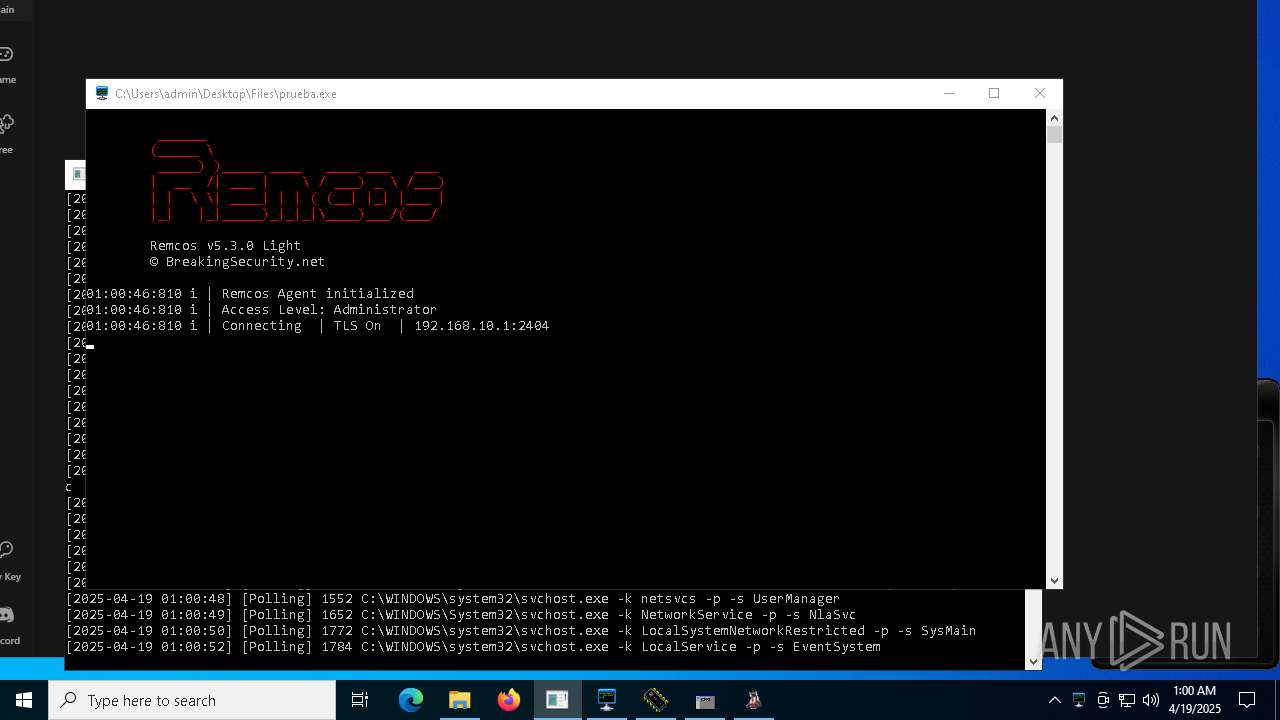Image resolution: width=1280 pixels, height=720 pixels.
Task: Open Task View from the taskbar
Action: click(360, 700)
